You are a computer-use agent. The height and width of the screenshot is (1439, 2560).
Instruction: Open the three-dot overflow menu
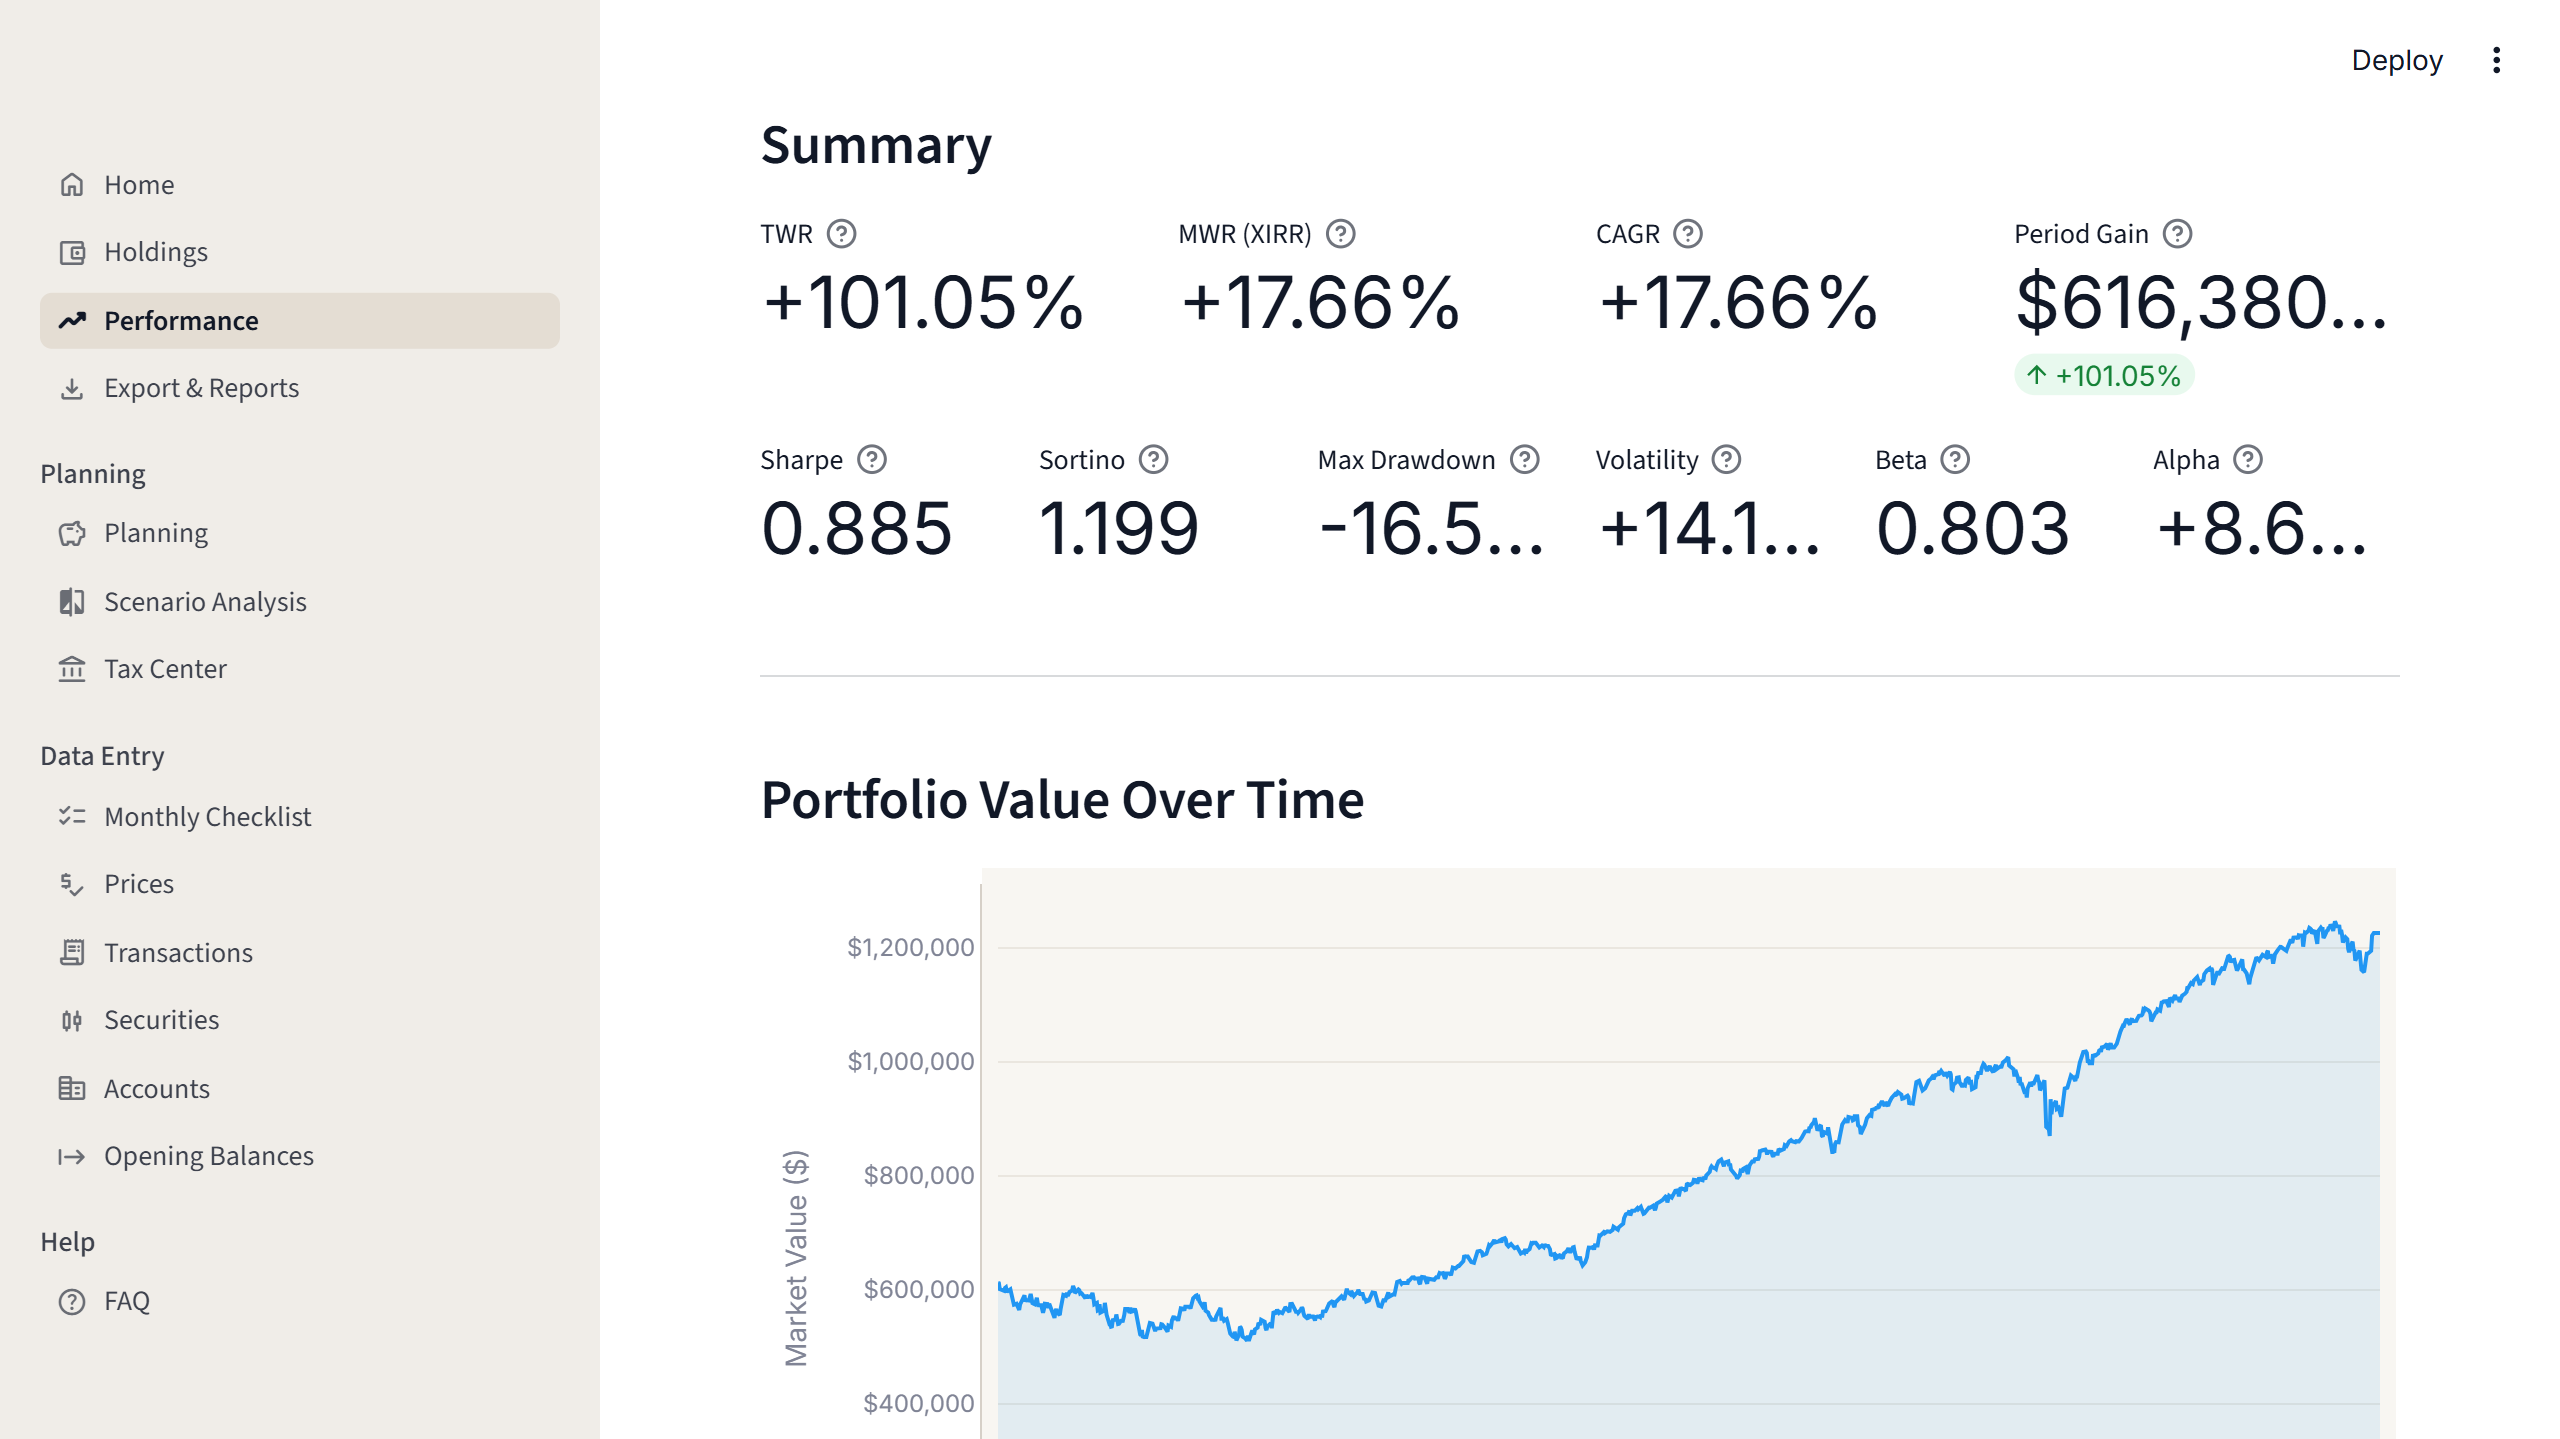[2496, 61]
